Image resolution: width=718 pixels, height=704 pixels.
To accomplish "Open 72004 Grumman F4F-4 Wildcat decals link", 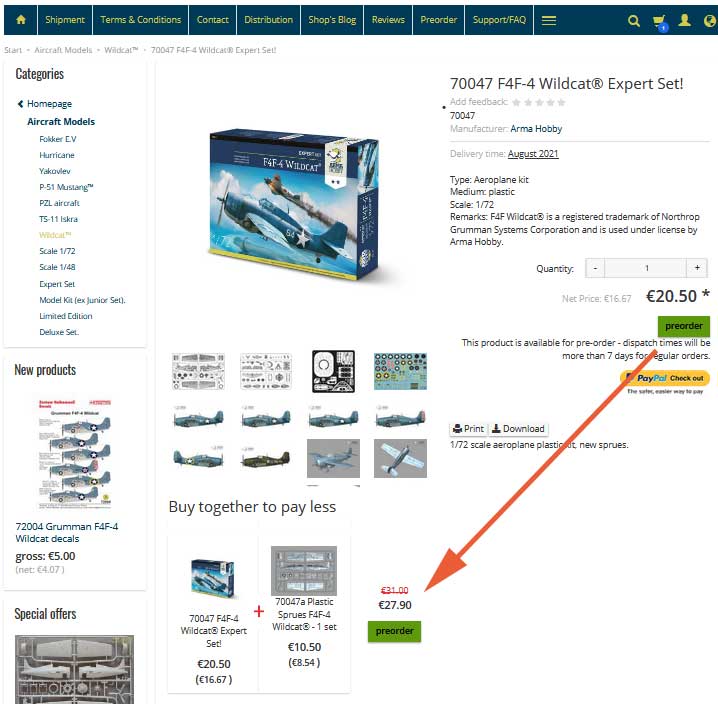I will 67,533.
